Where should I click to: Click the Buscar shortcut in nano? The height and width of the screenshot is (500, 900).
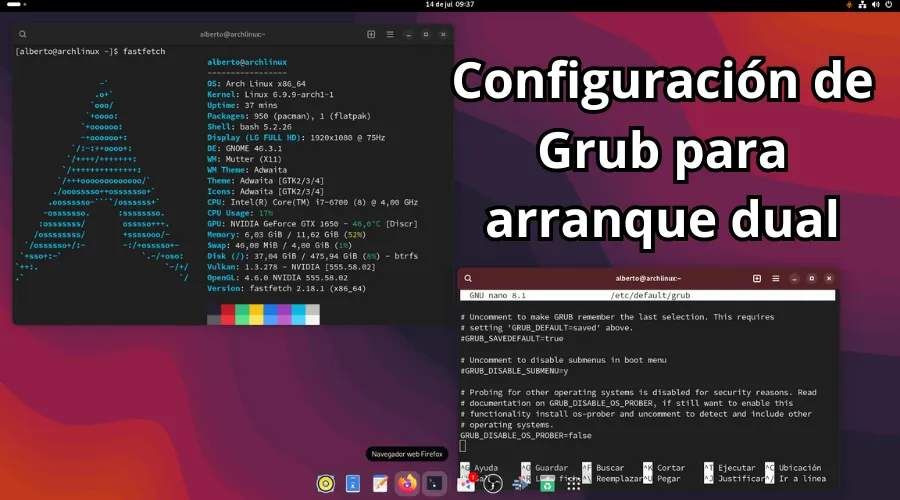coord(603,468)
